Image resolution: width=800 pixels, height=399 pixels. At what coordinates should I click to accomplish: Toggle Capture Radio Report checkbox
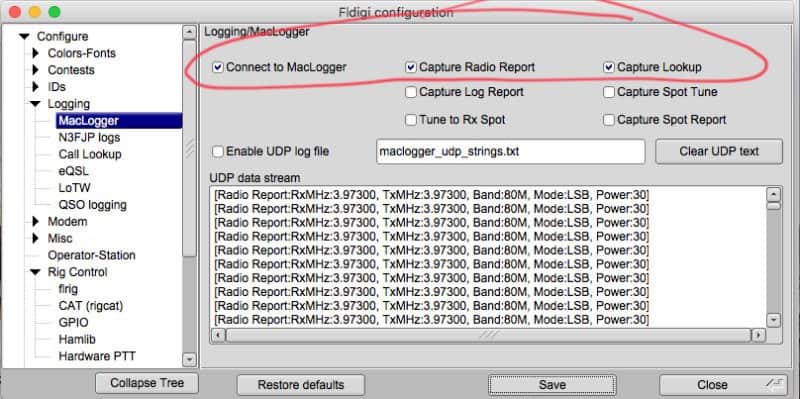[x=411, y=67]
